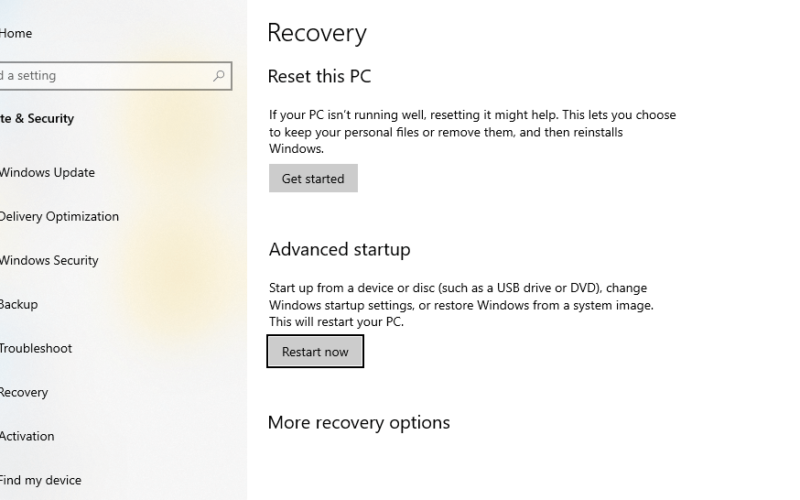
Task: Select Recovery in the sidebar list
Action: [24, 392]
